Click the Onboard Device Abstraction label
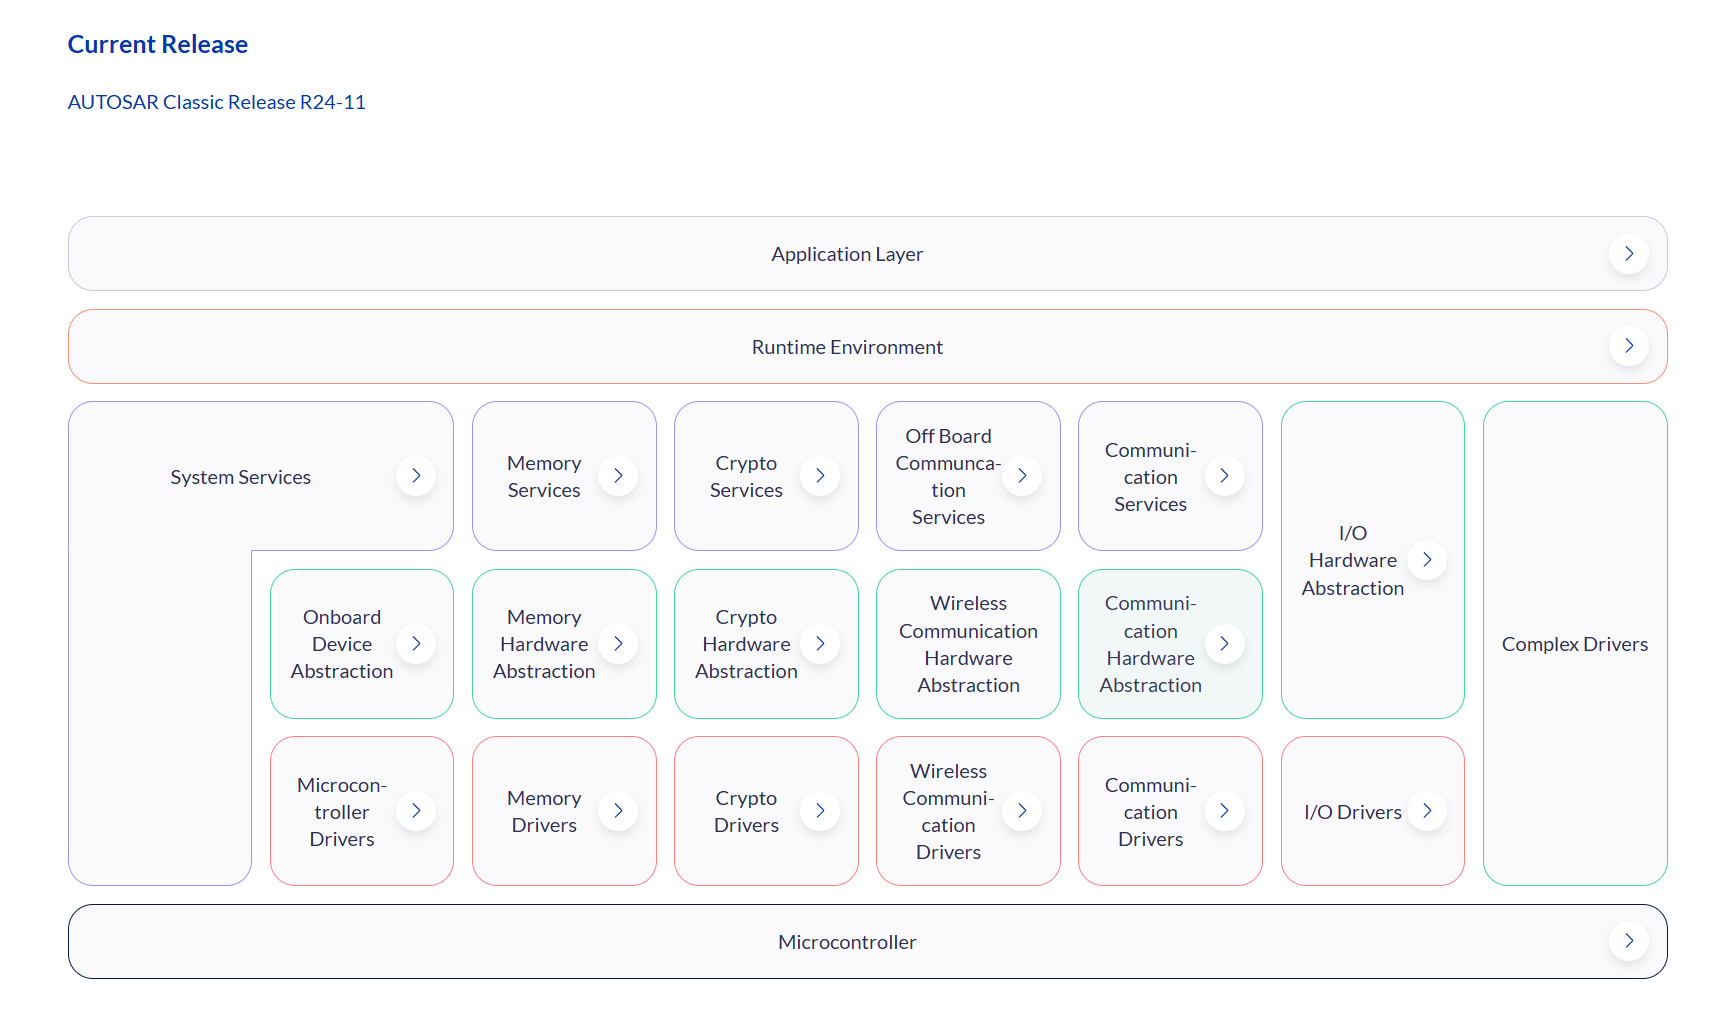Viewport: 1725px width, 1017px height. point(342,644)
